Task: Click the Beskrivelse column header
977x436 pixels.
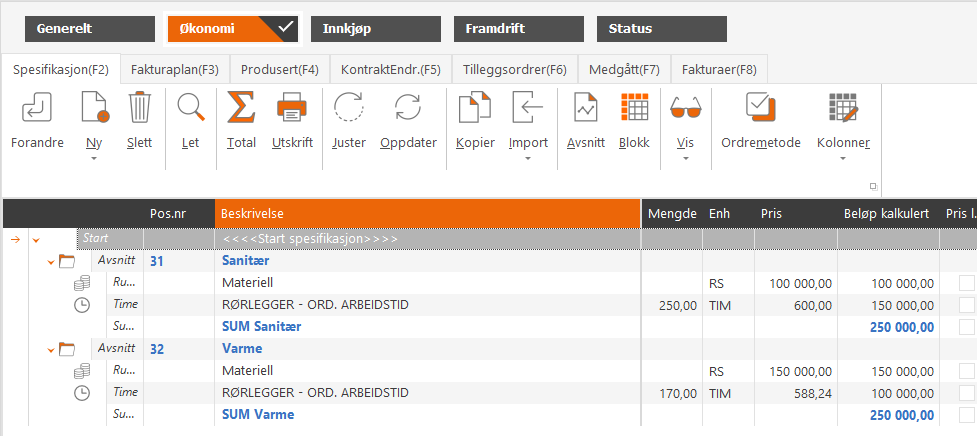Action: 427,213
